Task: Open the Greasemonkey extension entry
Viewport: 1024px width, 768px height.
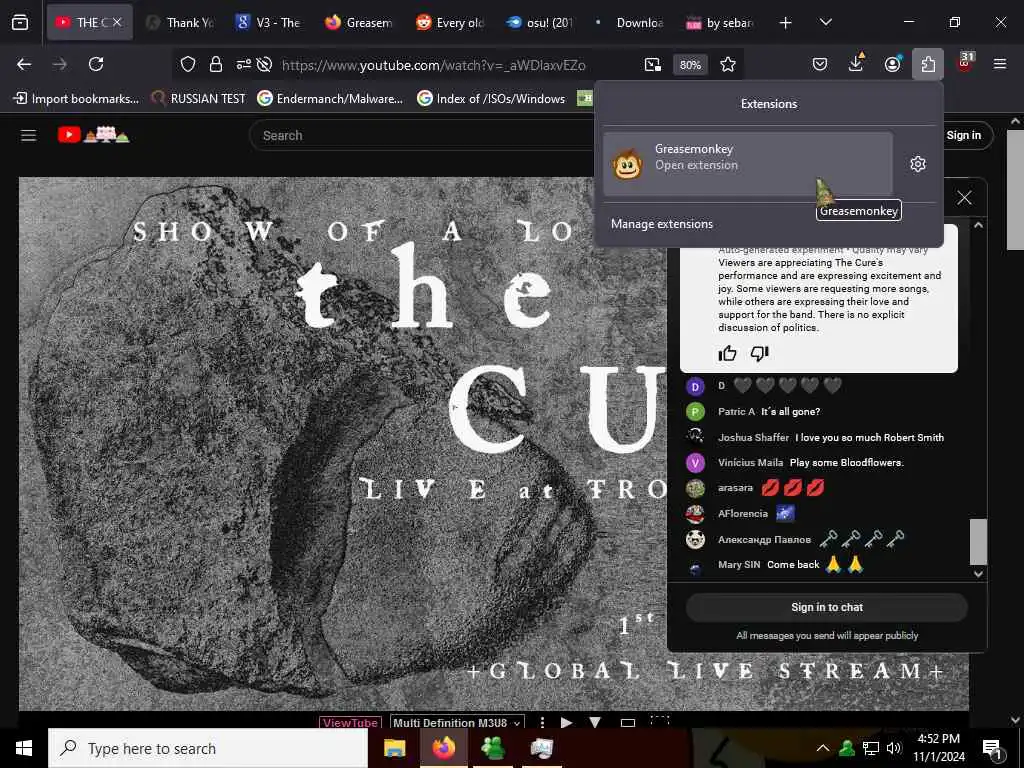Action: point(748,163)
